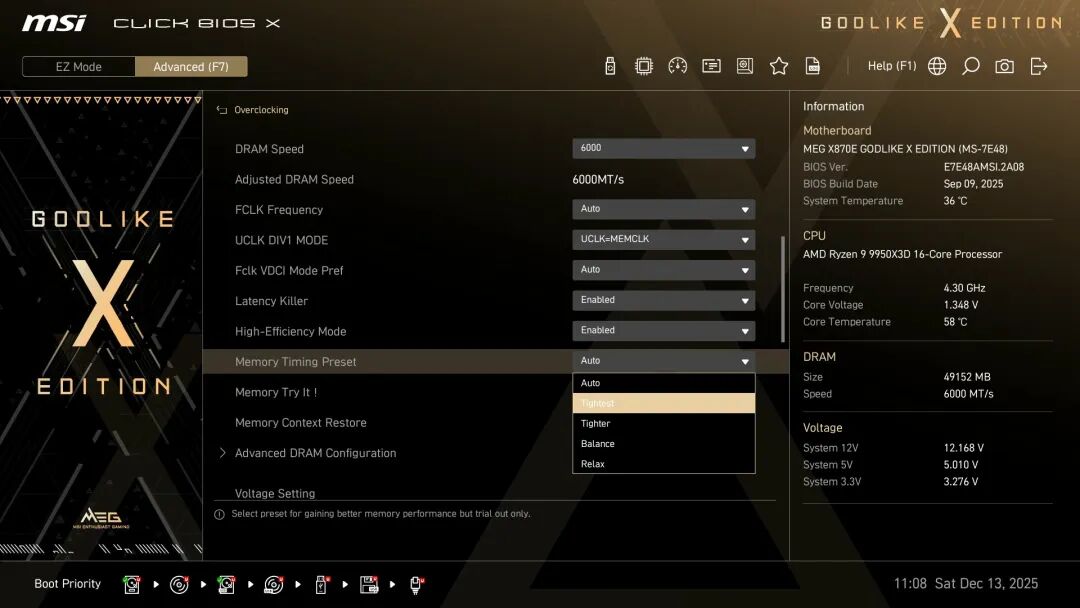Click the DRAM size 49152 MB value
This screenshot has width=1080, height=608.
pyautogui.click(x=967, y=377)
